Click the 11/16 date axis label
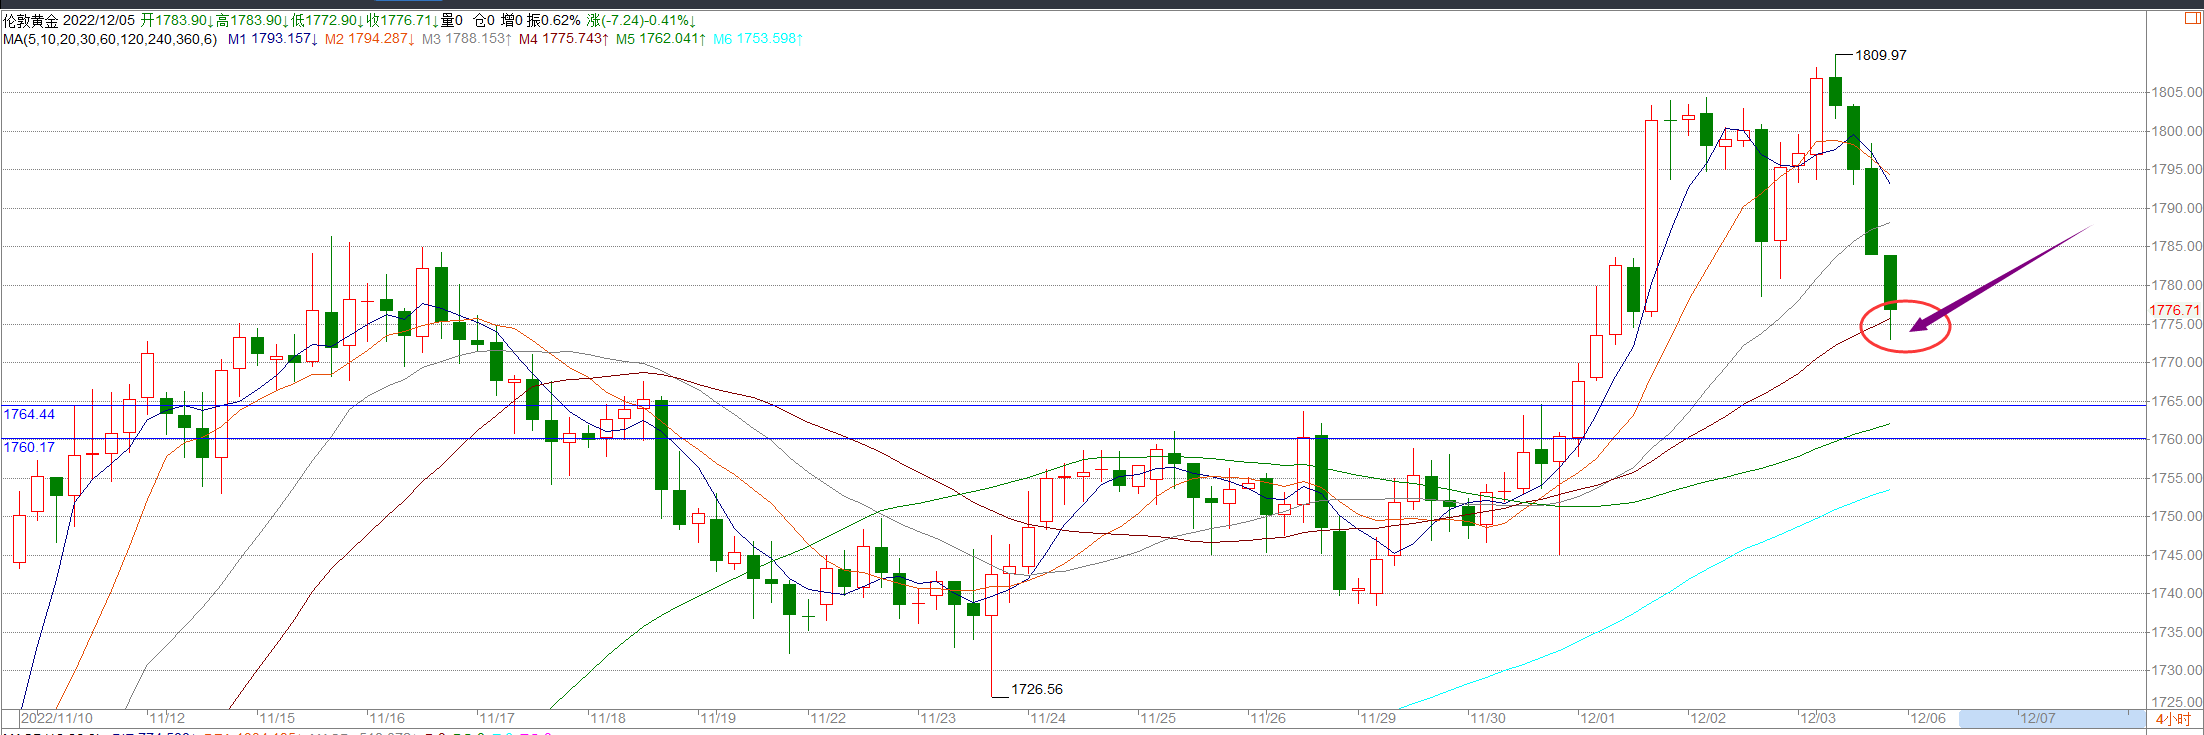 pyautogui.click(x=387, y=718)
